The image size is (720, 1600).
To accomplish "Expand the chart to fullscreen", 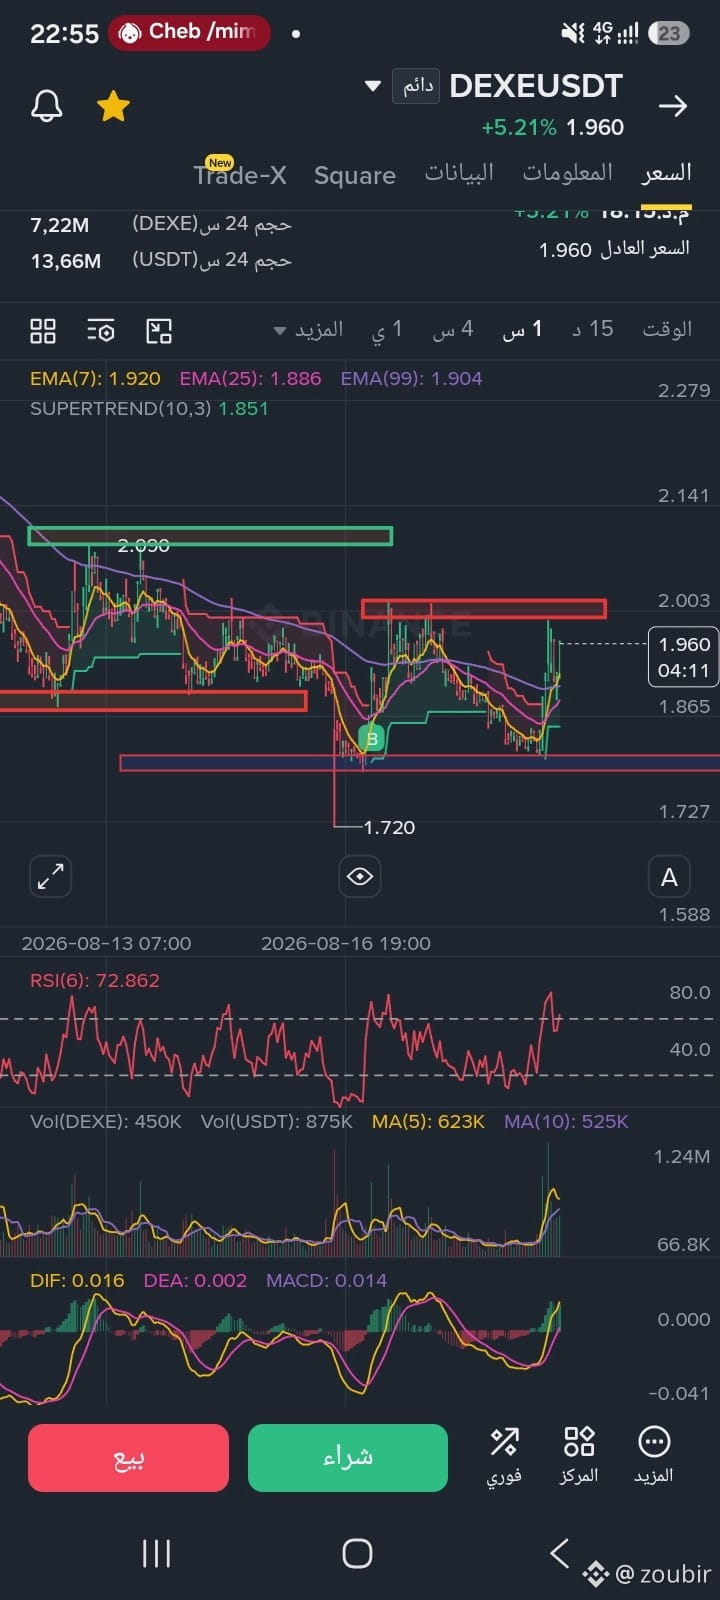I will click(x=51, y=876).
